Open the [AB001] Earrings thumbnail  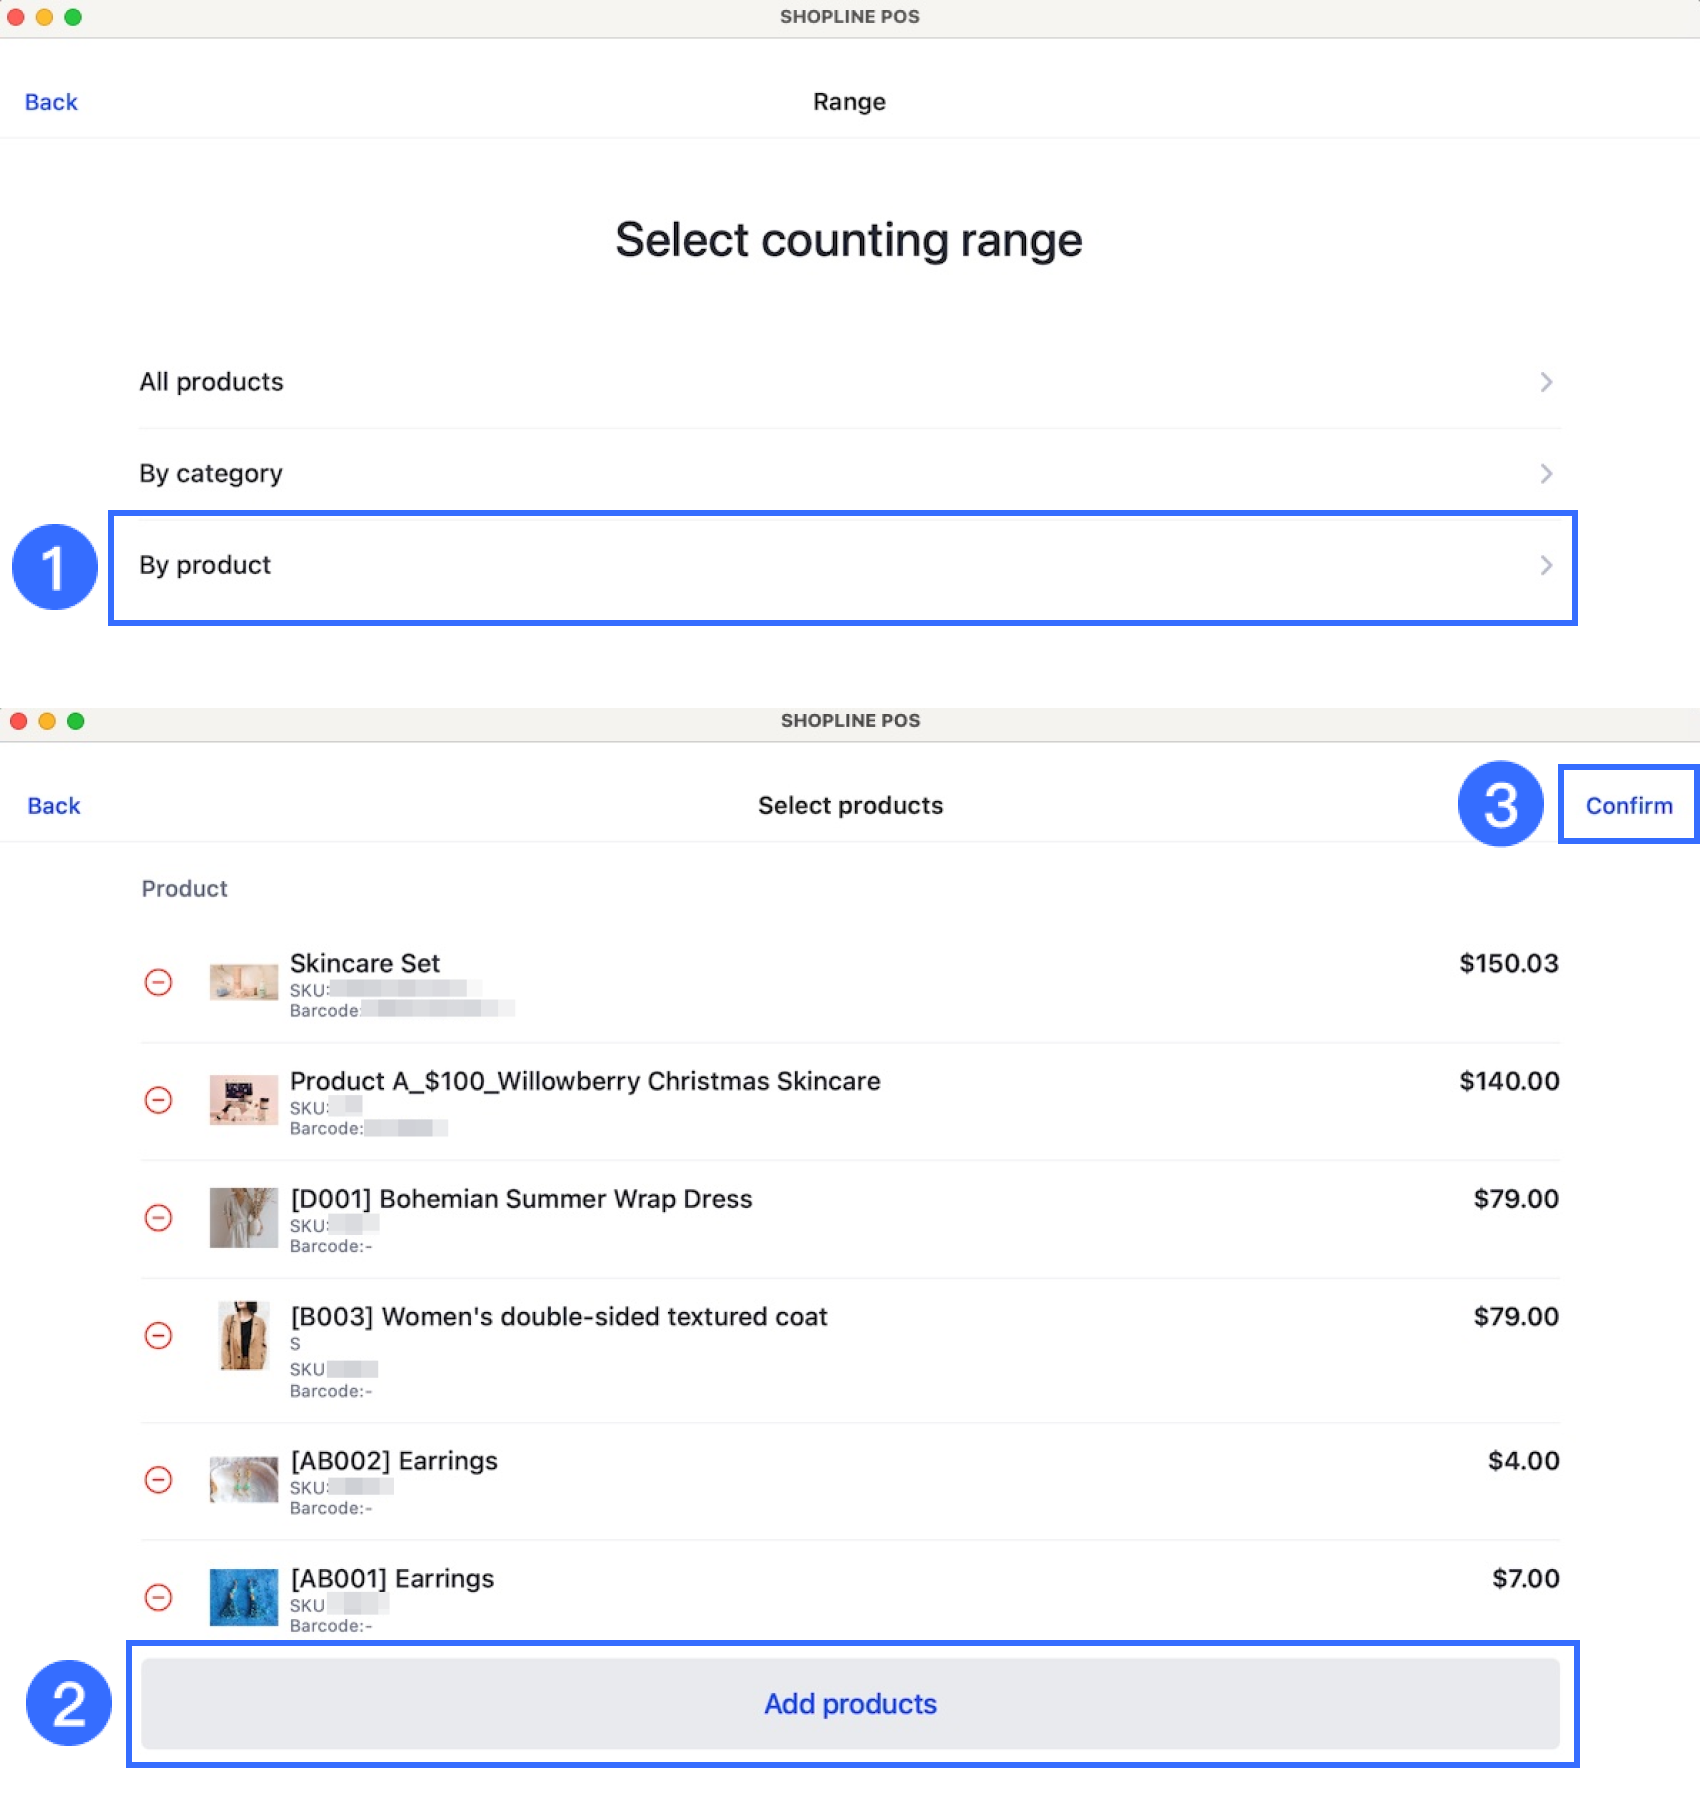pos(243,1597)
